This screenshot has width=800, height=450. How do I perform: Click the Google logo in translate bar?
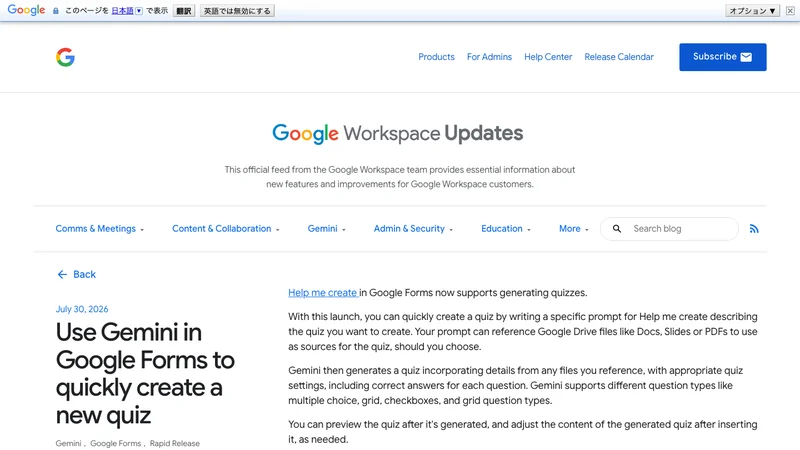(26, 10)
